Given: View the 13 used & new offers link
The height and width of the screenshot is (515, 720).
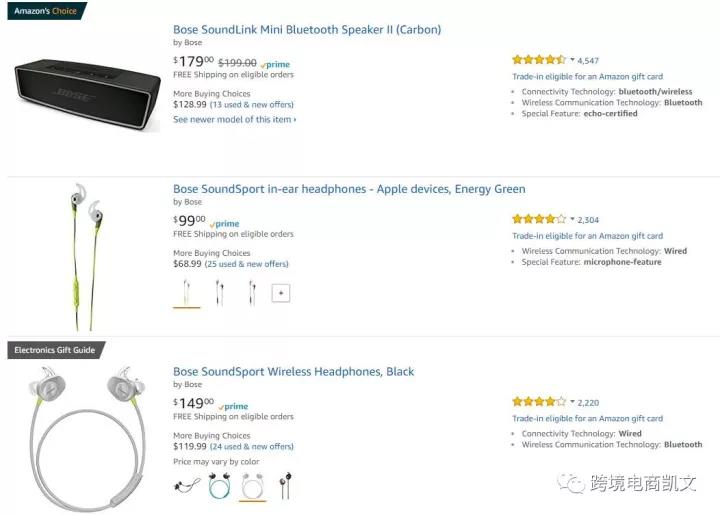Looking at the screenshot, I should tap(252, 105).
